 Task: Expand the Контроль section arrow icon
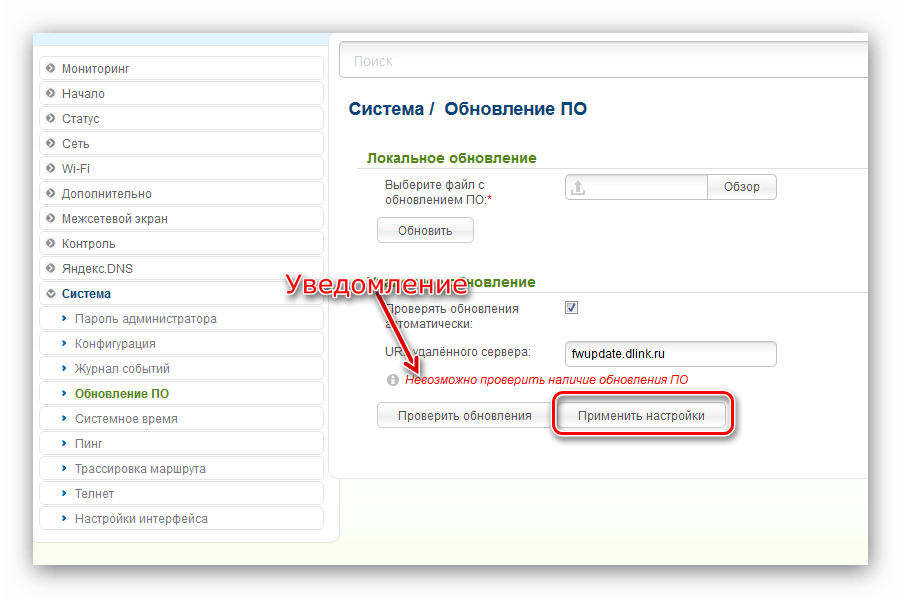(51, 243)
